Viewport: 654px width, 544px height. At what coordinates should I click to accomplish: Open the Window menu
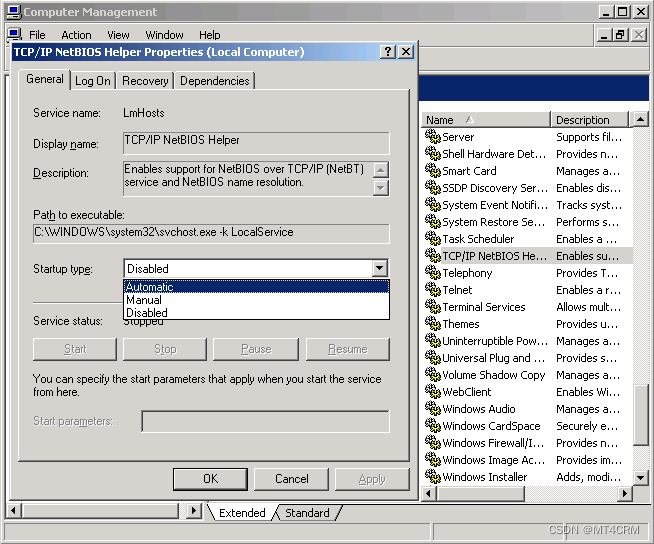(x=164, y=35)
